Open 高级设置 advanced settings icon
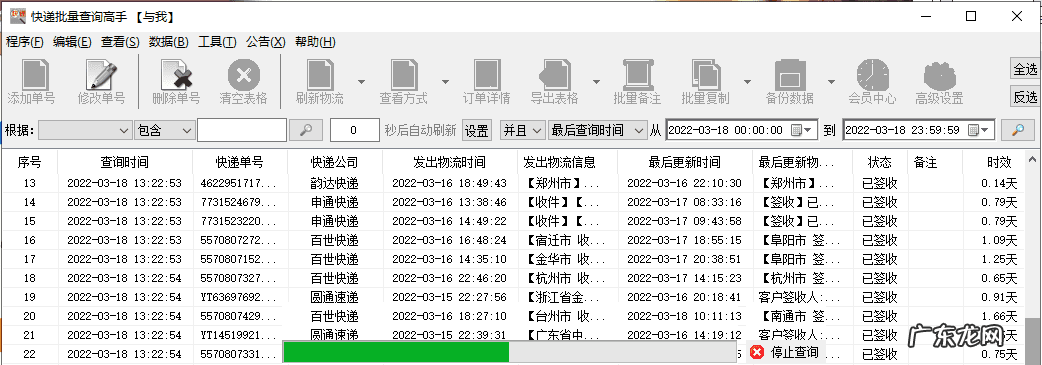 click(x=939, y=75)
